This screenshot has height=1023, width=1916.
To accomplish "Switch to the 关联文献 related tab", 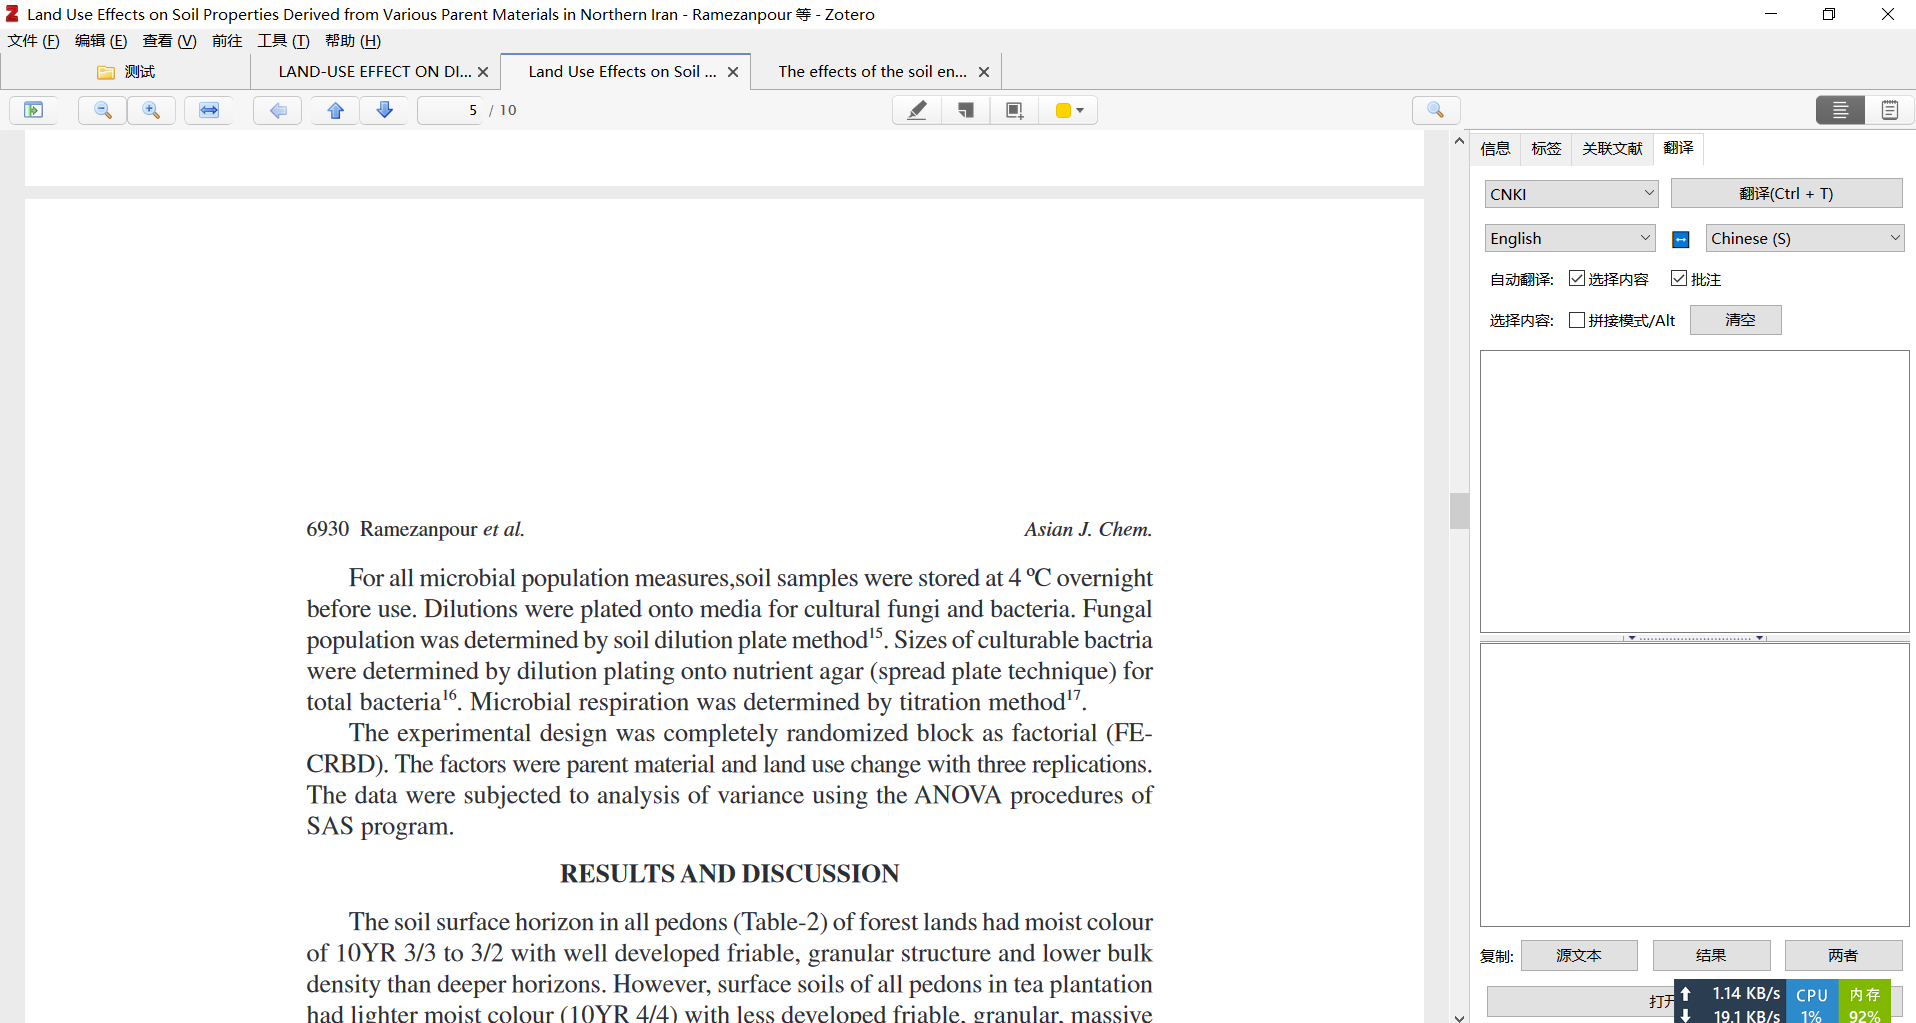I will (x=1612, y=149).
